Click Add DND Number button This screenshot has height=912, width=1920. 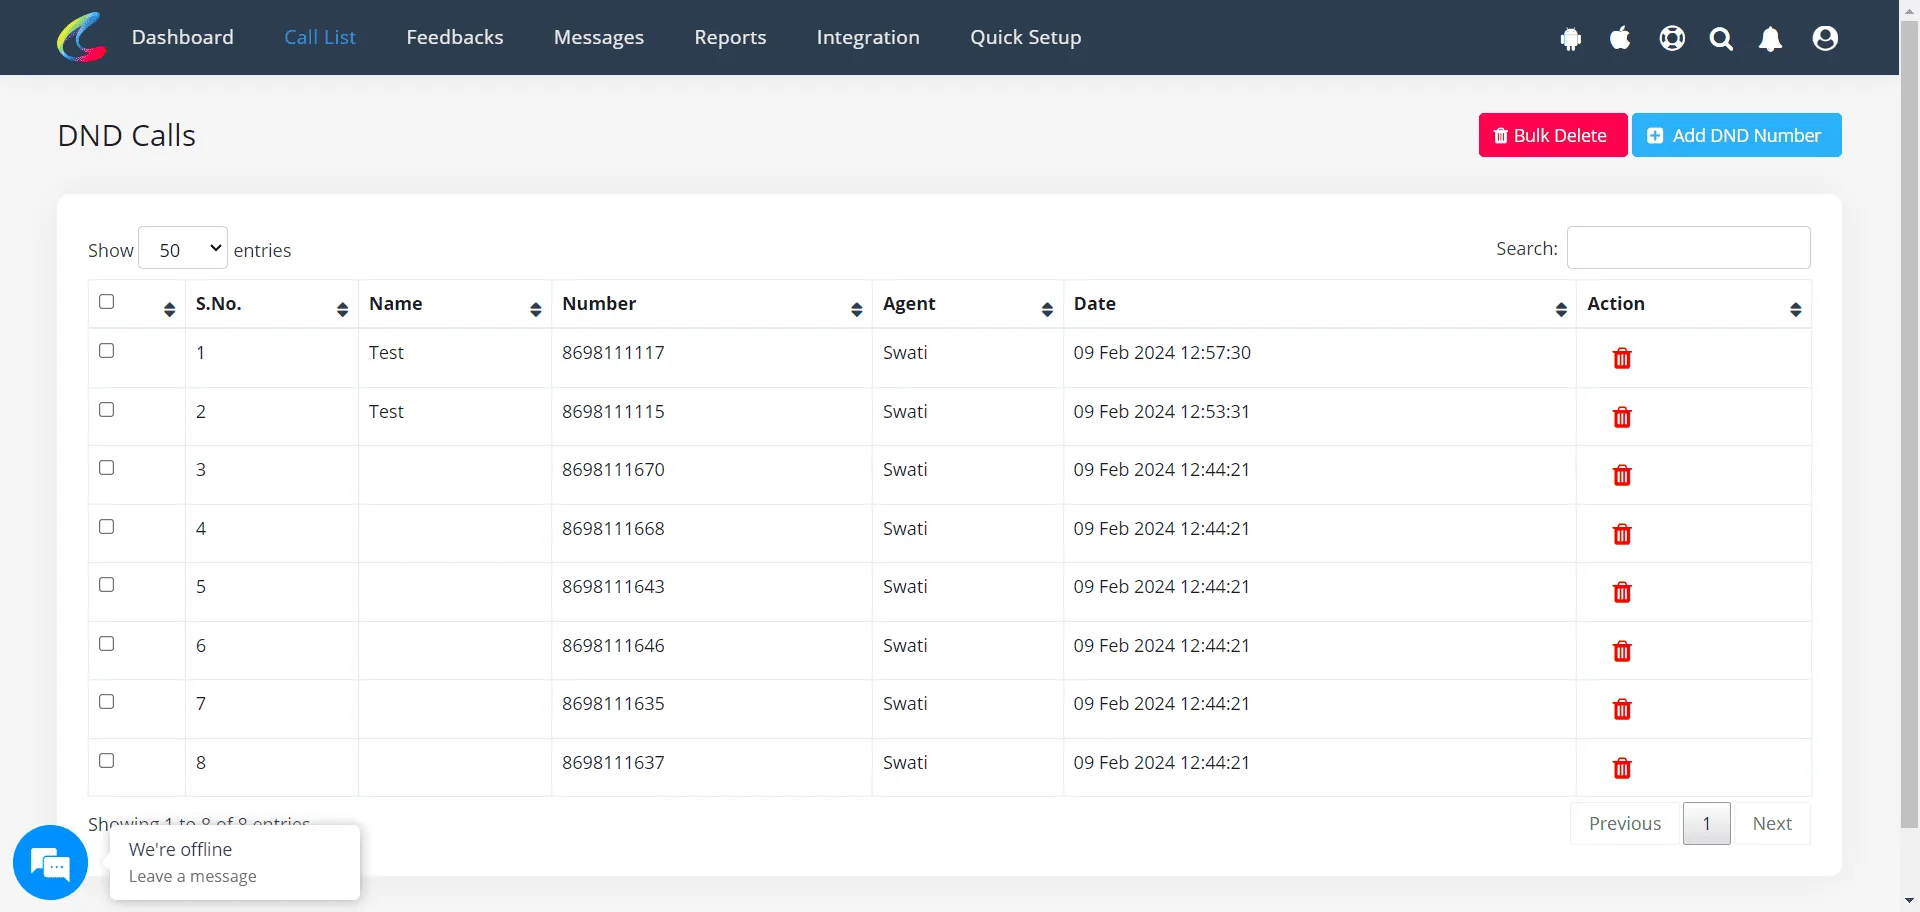[x=1737, y=135]
